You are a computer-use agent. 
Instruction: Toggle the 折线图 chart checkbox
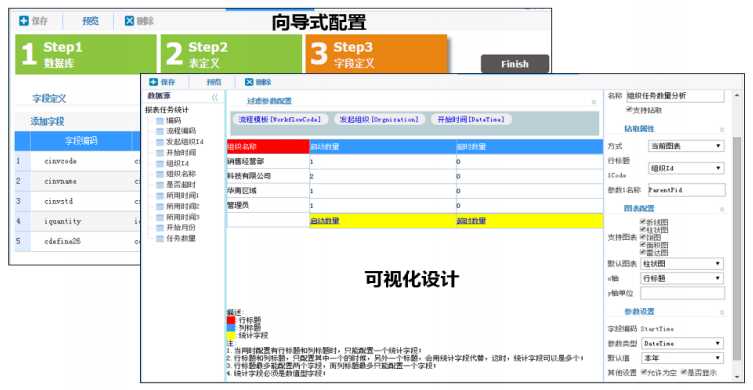(x=643, y=221)
